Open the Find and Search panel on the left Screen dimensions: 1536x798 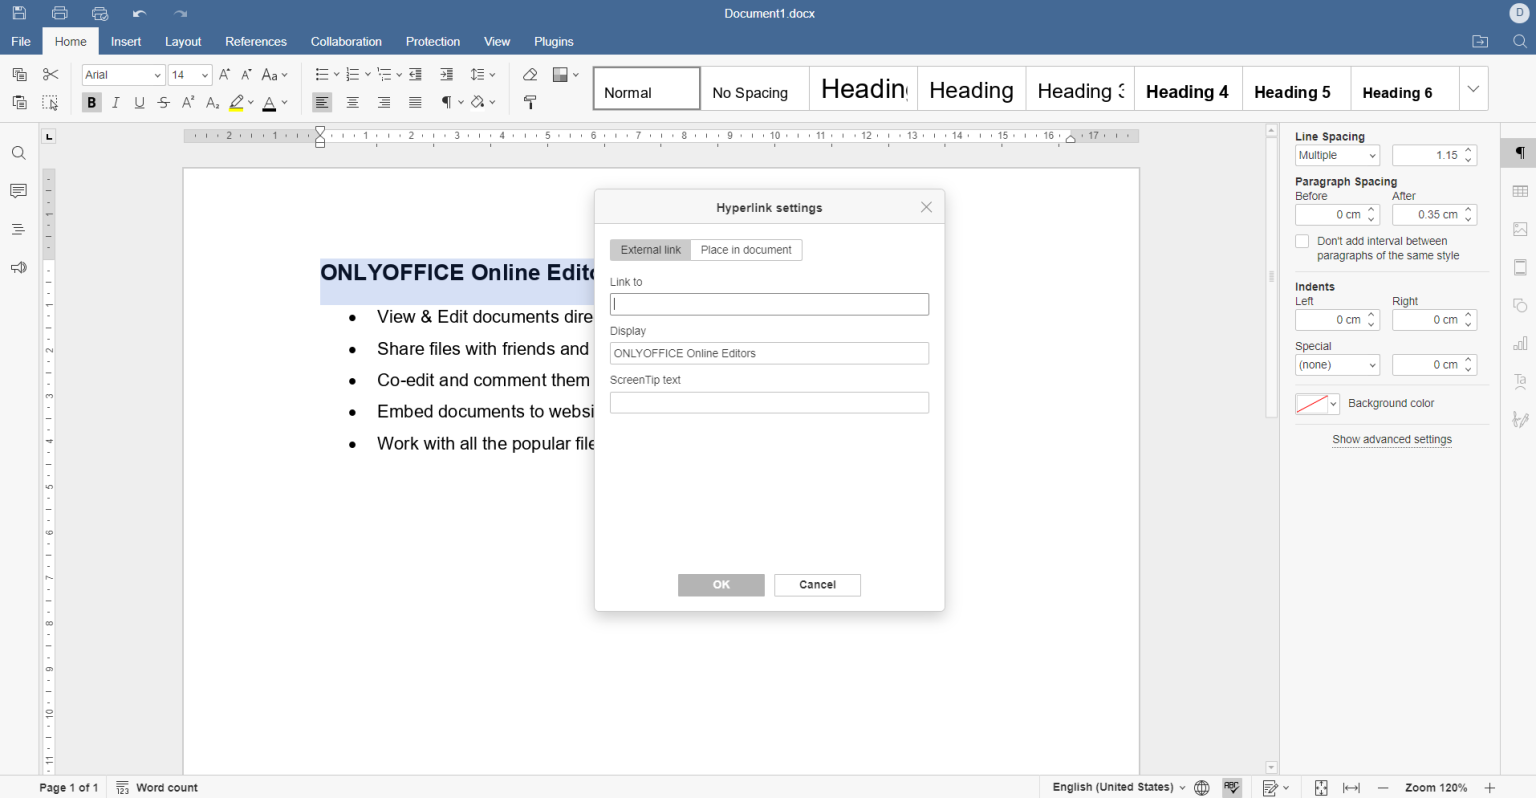[18, 152]
